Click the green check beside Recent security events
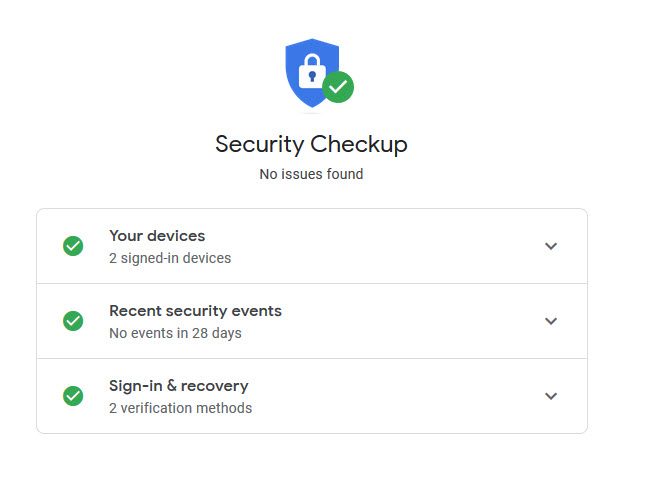 coord(73,321)
